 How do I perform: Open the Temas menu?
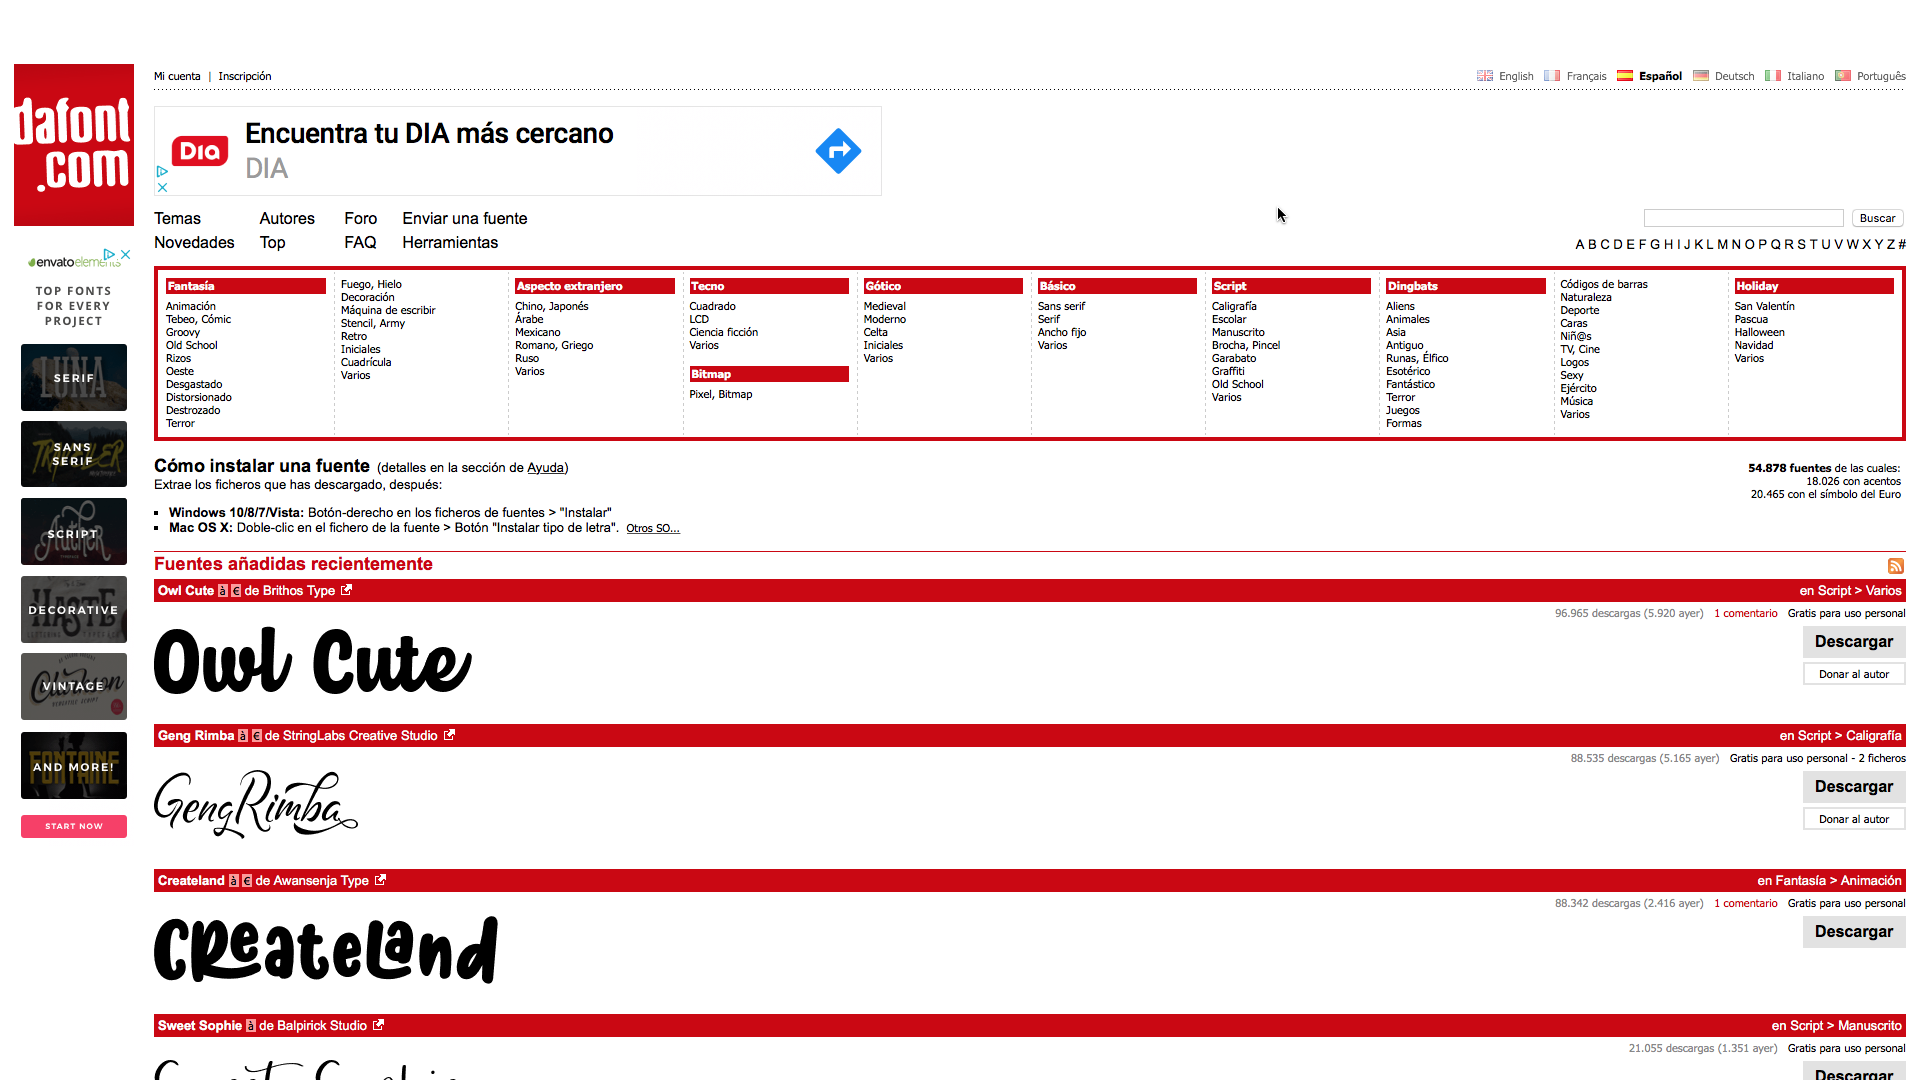177,218
